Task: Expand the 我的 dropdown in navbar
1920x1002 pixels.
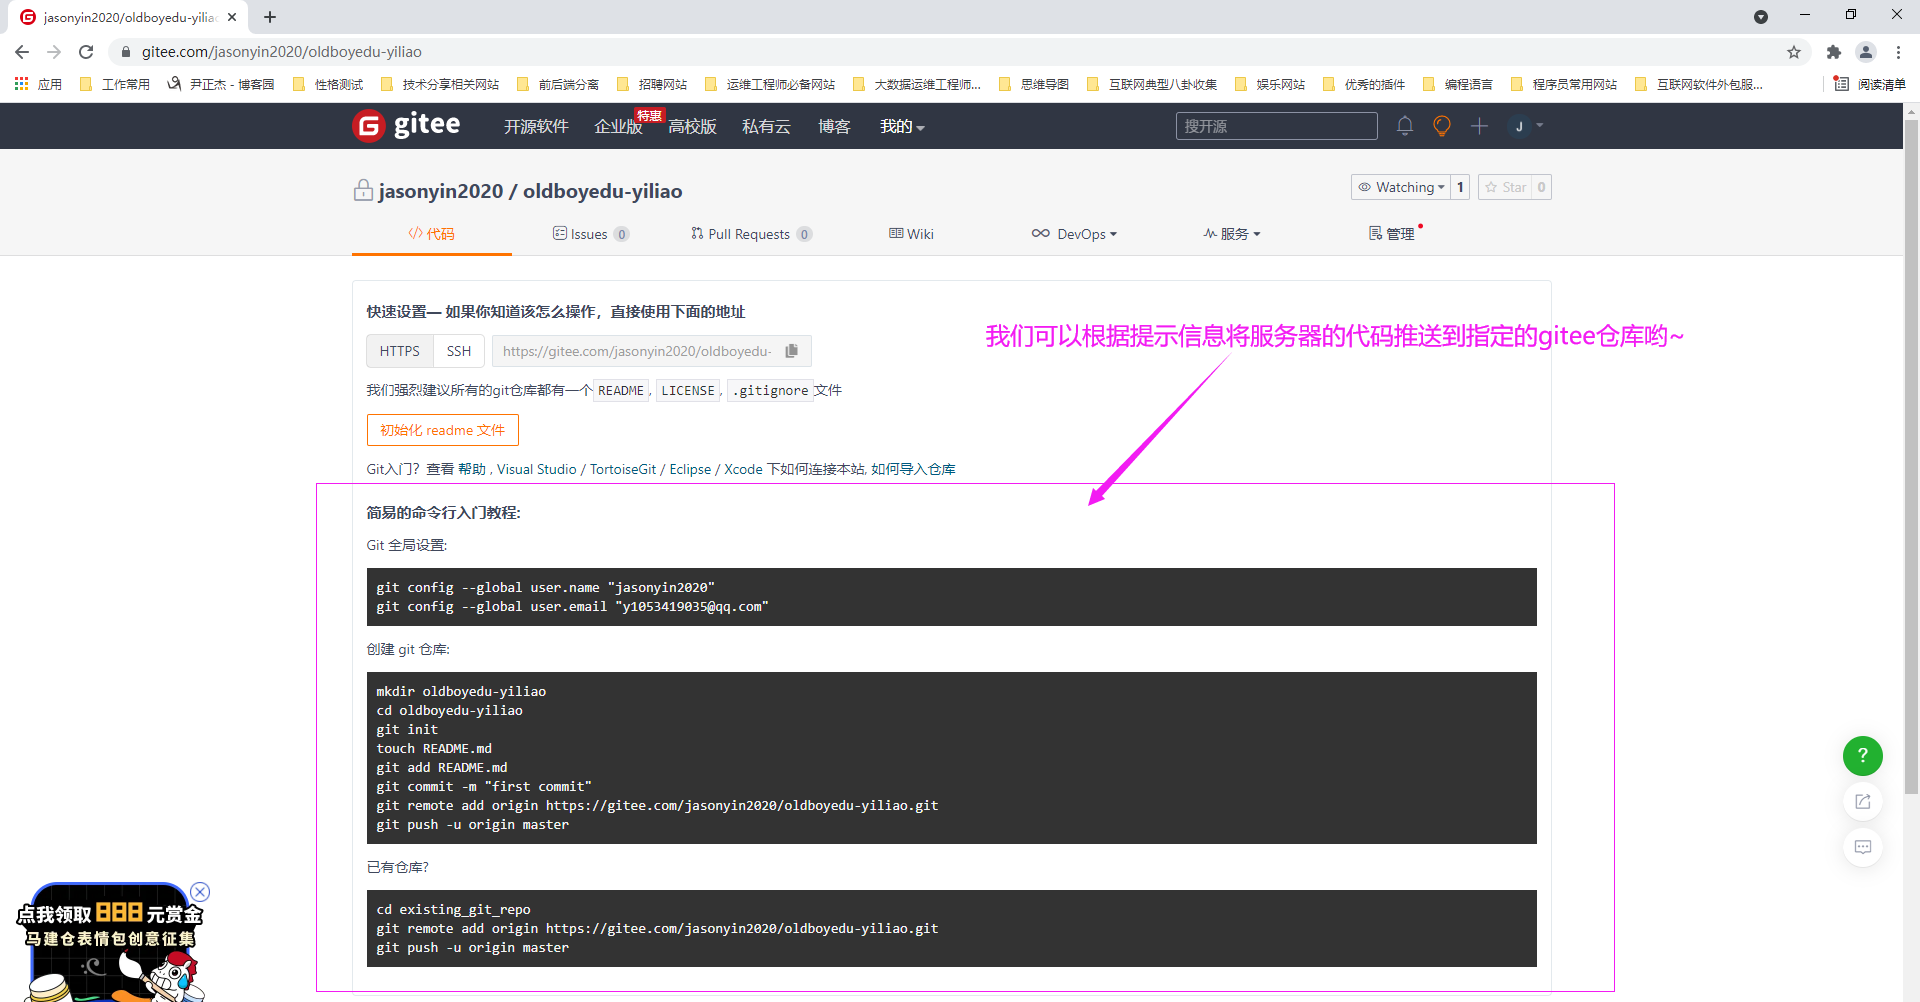Action: [x=901, y=127]
